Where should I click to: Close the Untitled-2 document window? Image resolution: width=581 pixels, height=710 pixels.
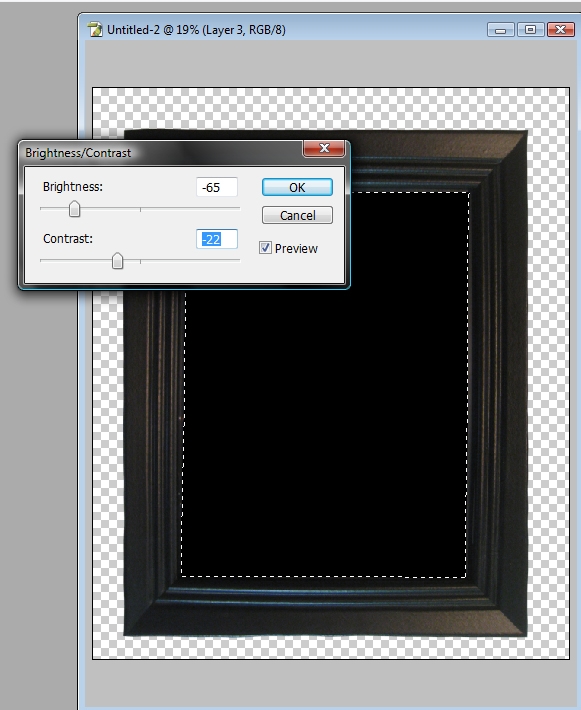[x=561, y=30]
